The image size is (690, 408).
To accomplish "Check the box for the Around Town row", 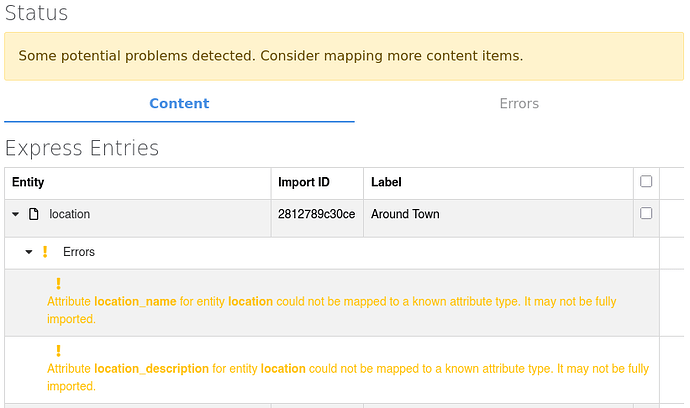I will tap(646, 213).
